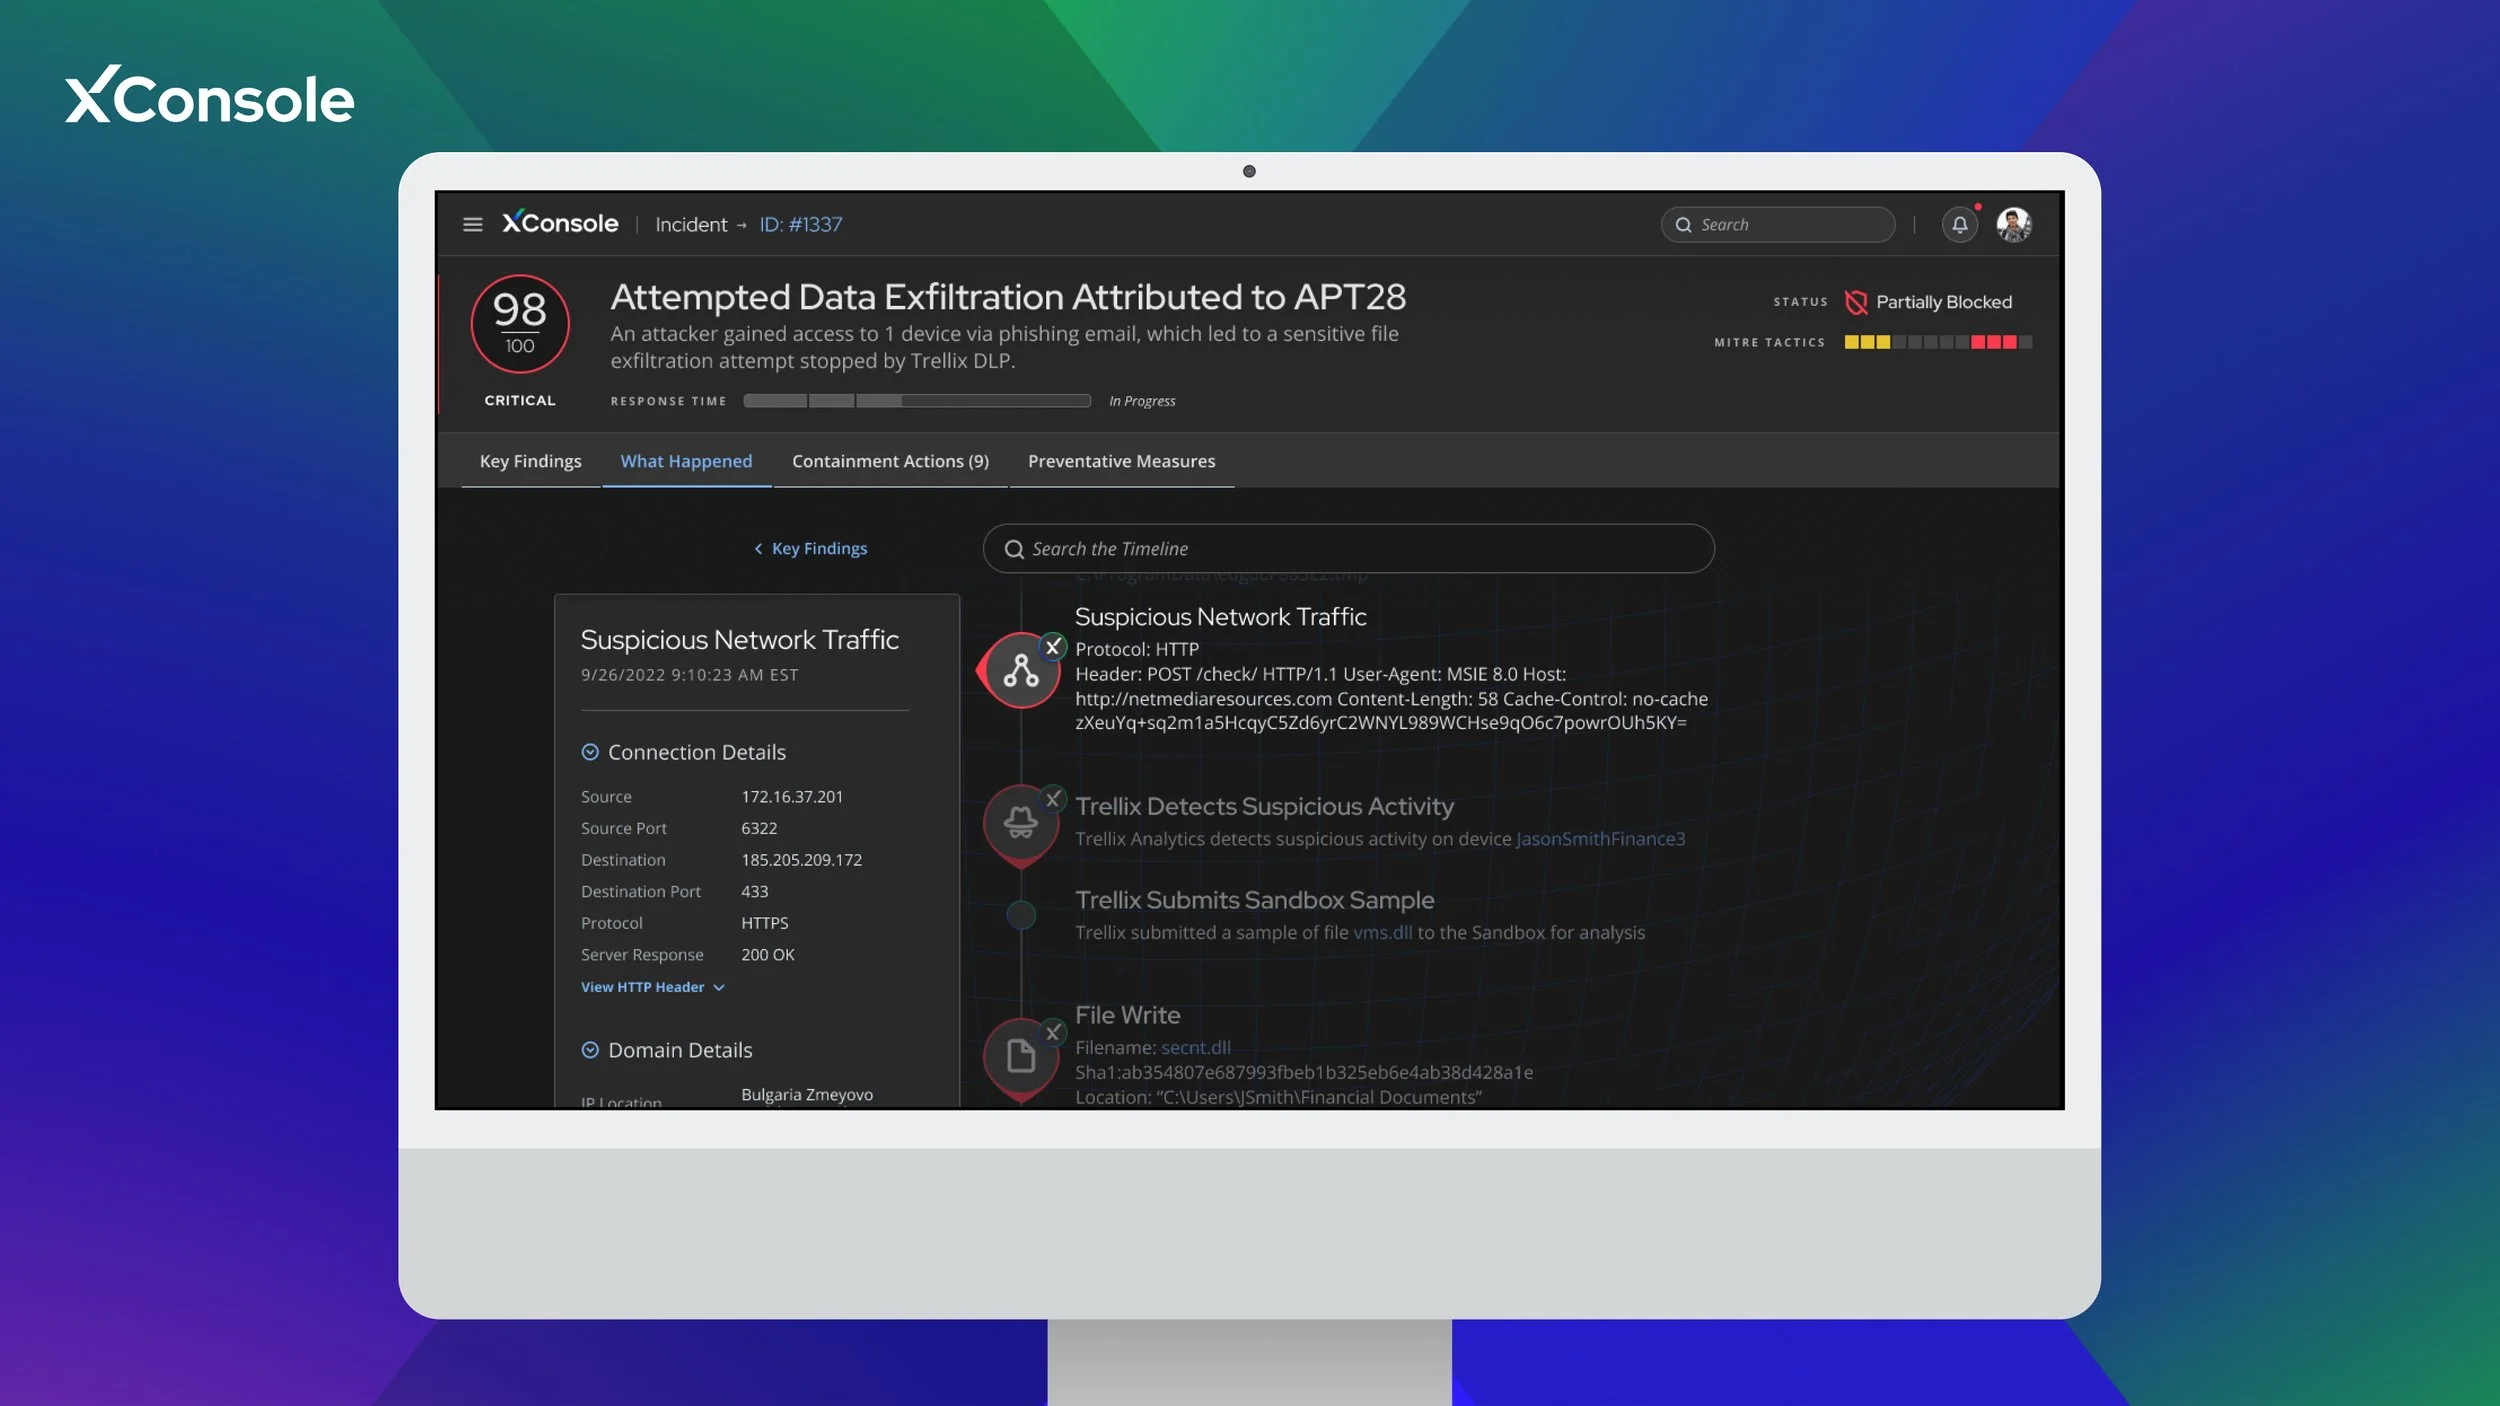Collapse the Connection Details section
Image resolution: width=2500 pixels, height=1406 pixels.
[590, 752]
